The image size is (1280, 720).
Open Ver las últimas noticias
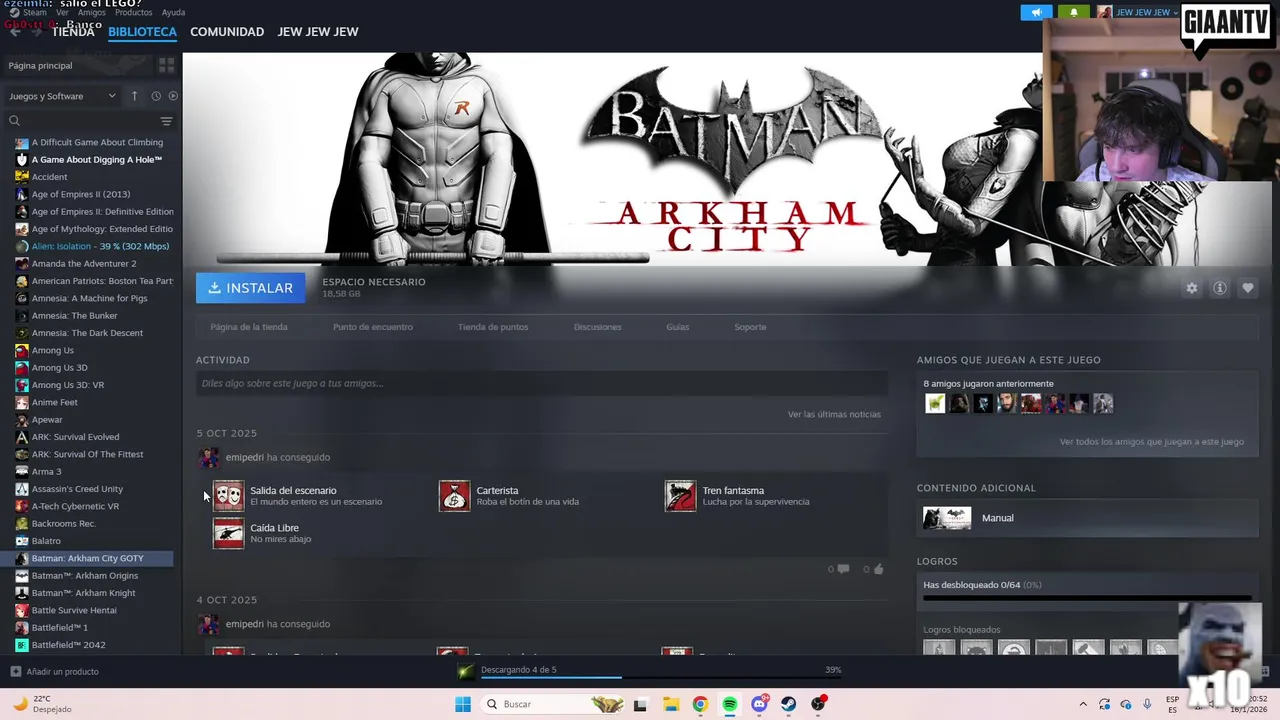pos(834,414)
